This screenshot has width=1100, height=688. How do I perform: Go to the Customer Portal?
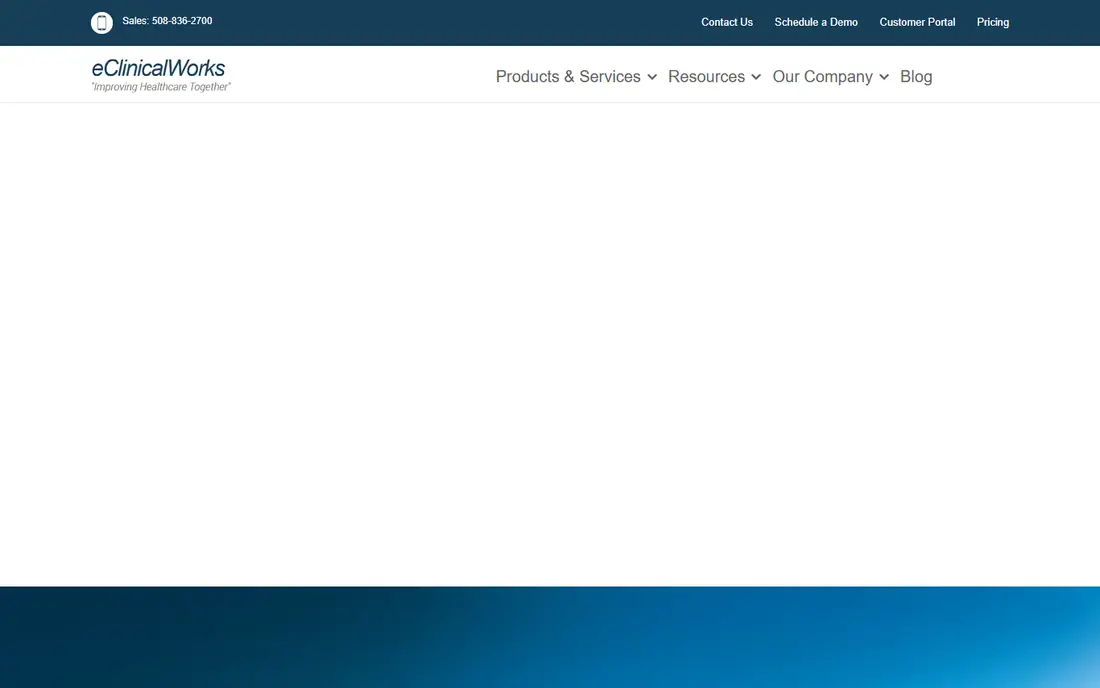[917, 22]
